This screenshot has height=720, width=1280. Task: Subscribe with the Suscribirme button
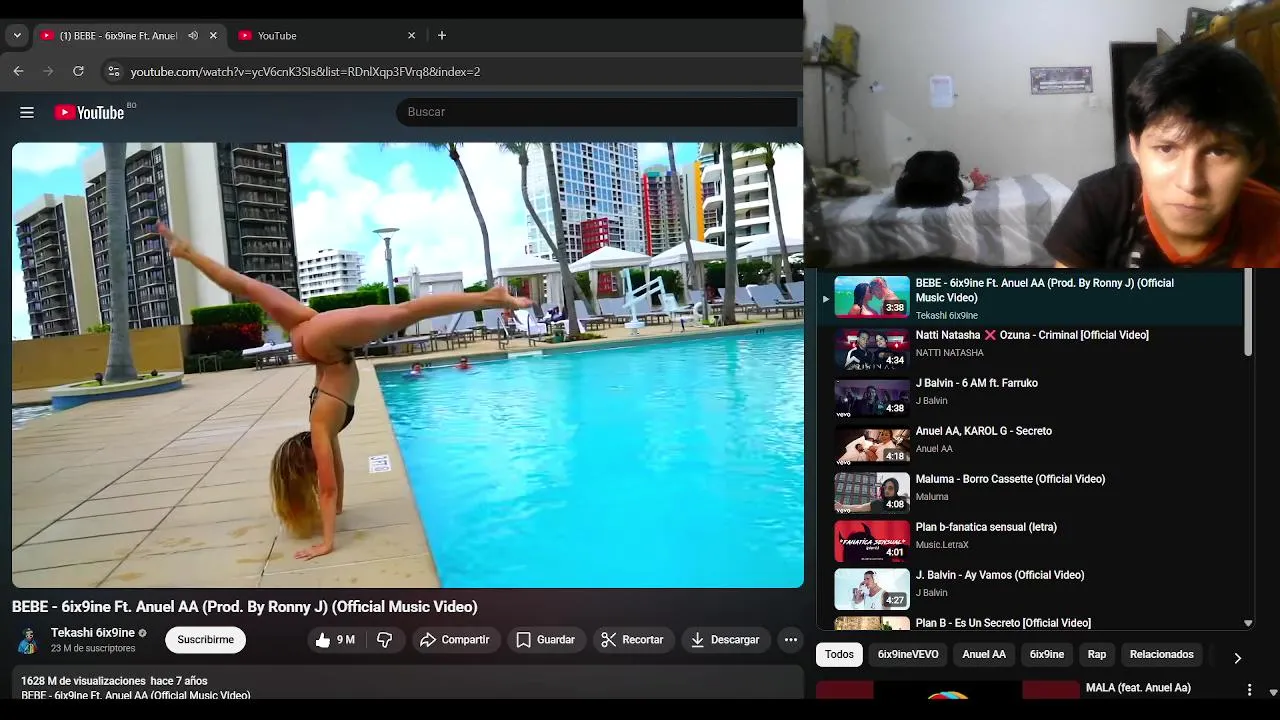pos(206,640)
